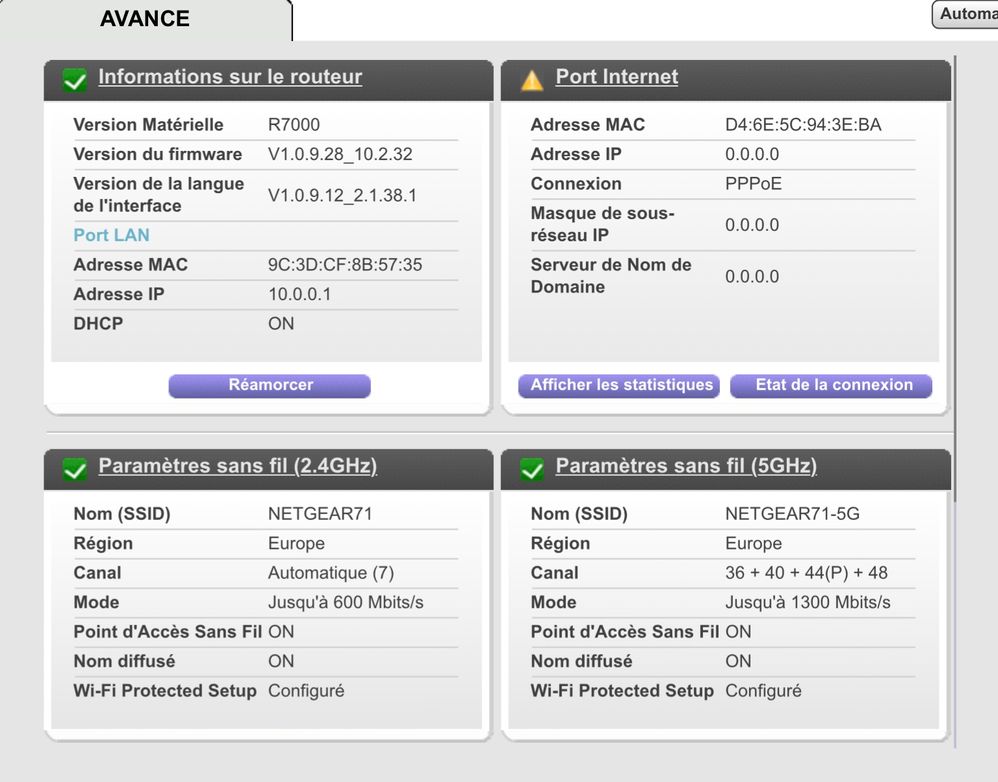
Task: Click Afficher les statistiques button
Action: pyautogui.click(x=619, y=386)
